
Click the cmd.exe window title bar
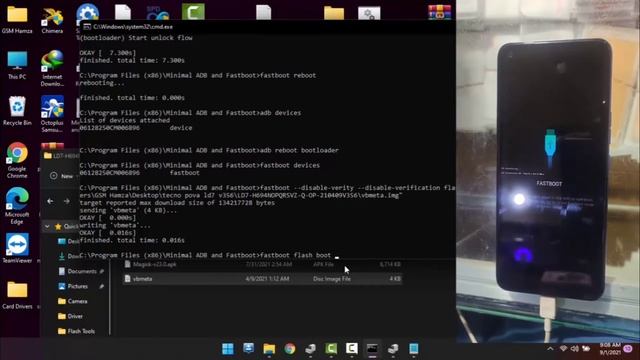pos(267,27)
